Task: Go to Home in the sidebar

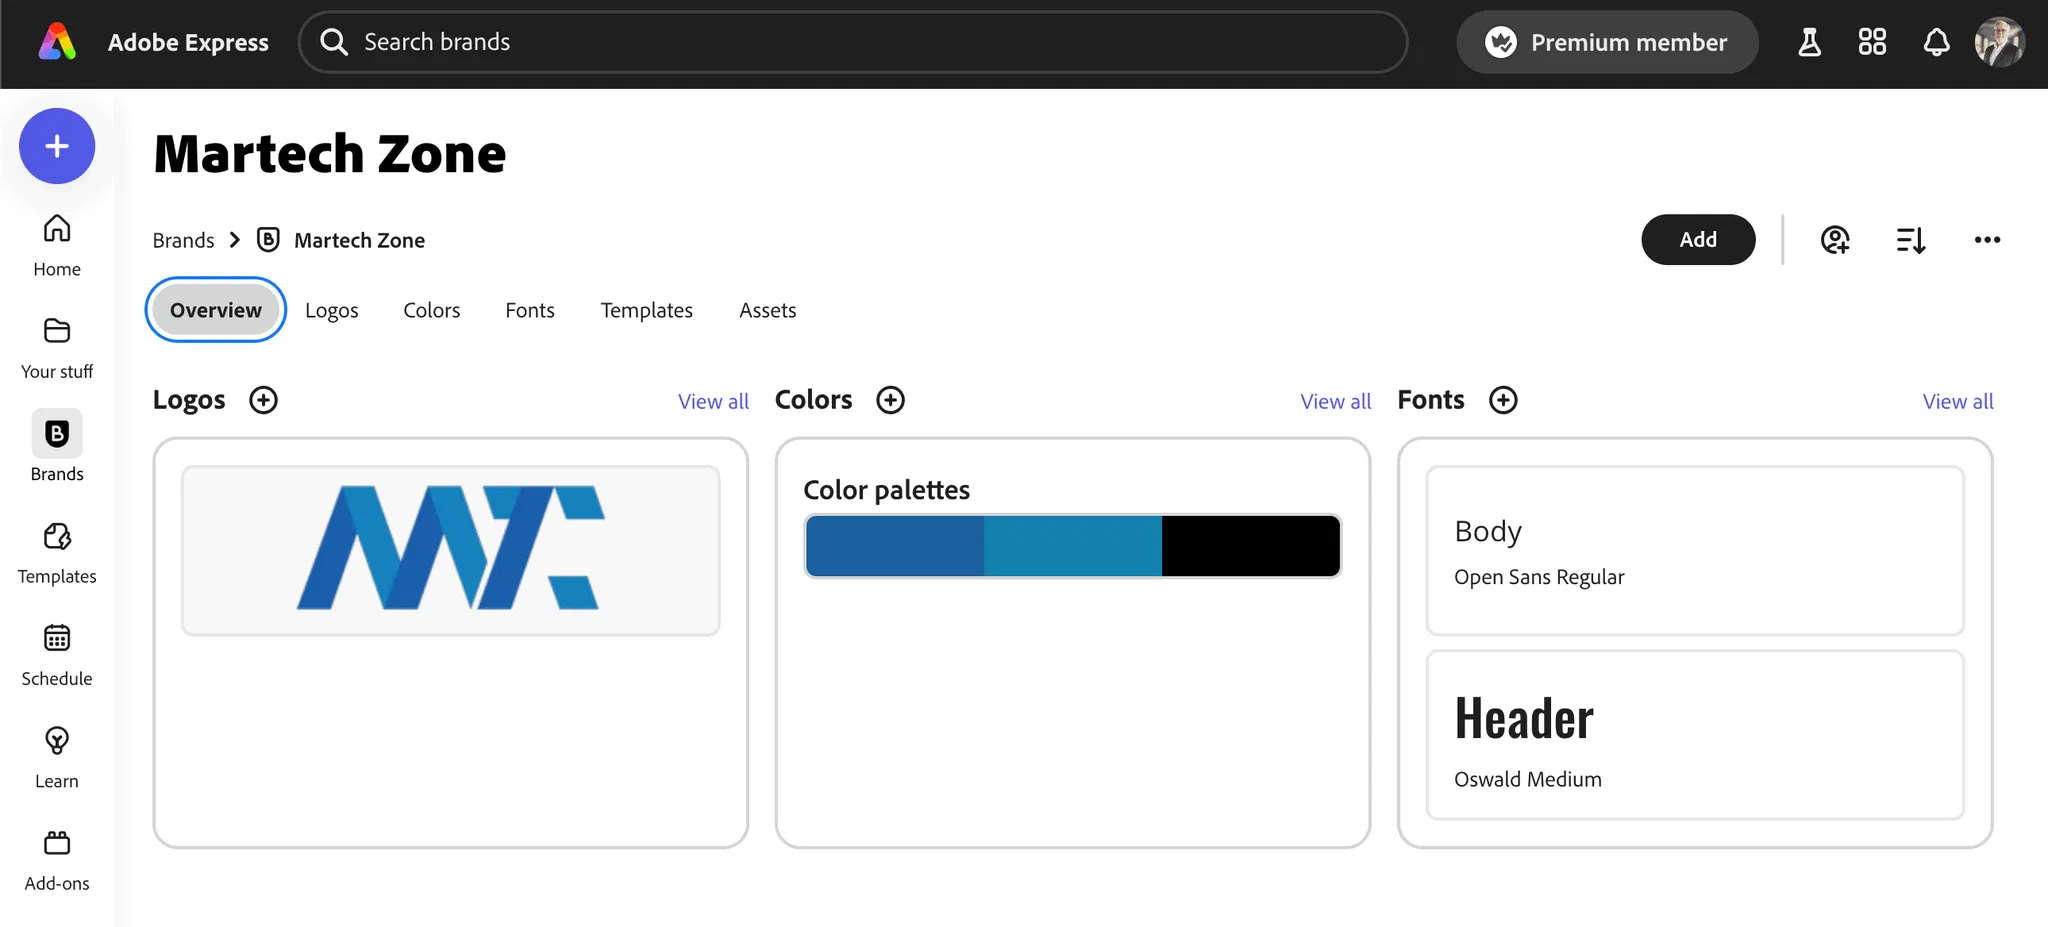Action: pos(57,246)
